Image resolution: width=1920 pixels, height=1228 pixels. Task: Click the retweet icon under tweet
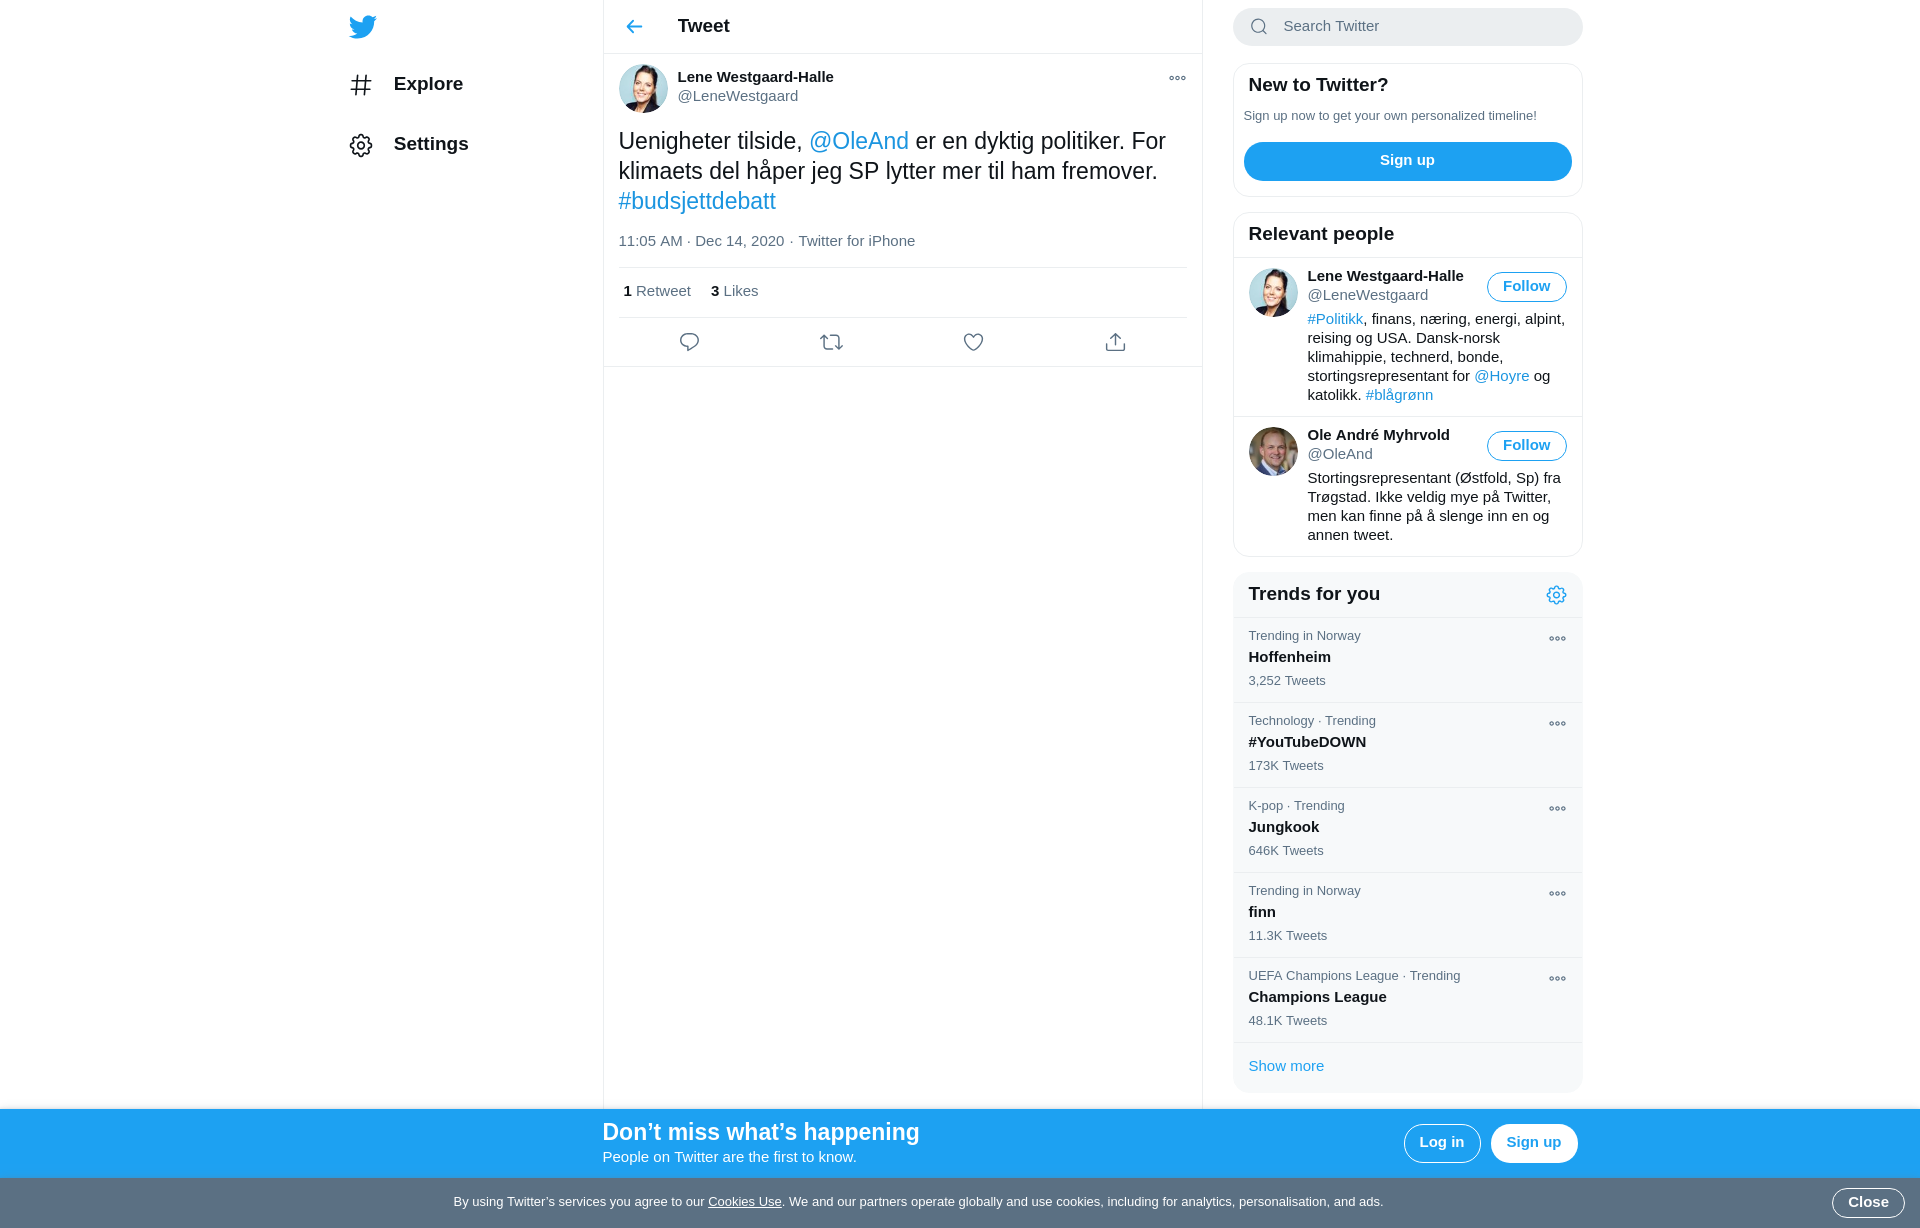coord(831,342)
